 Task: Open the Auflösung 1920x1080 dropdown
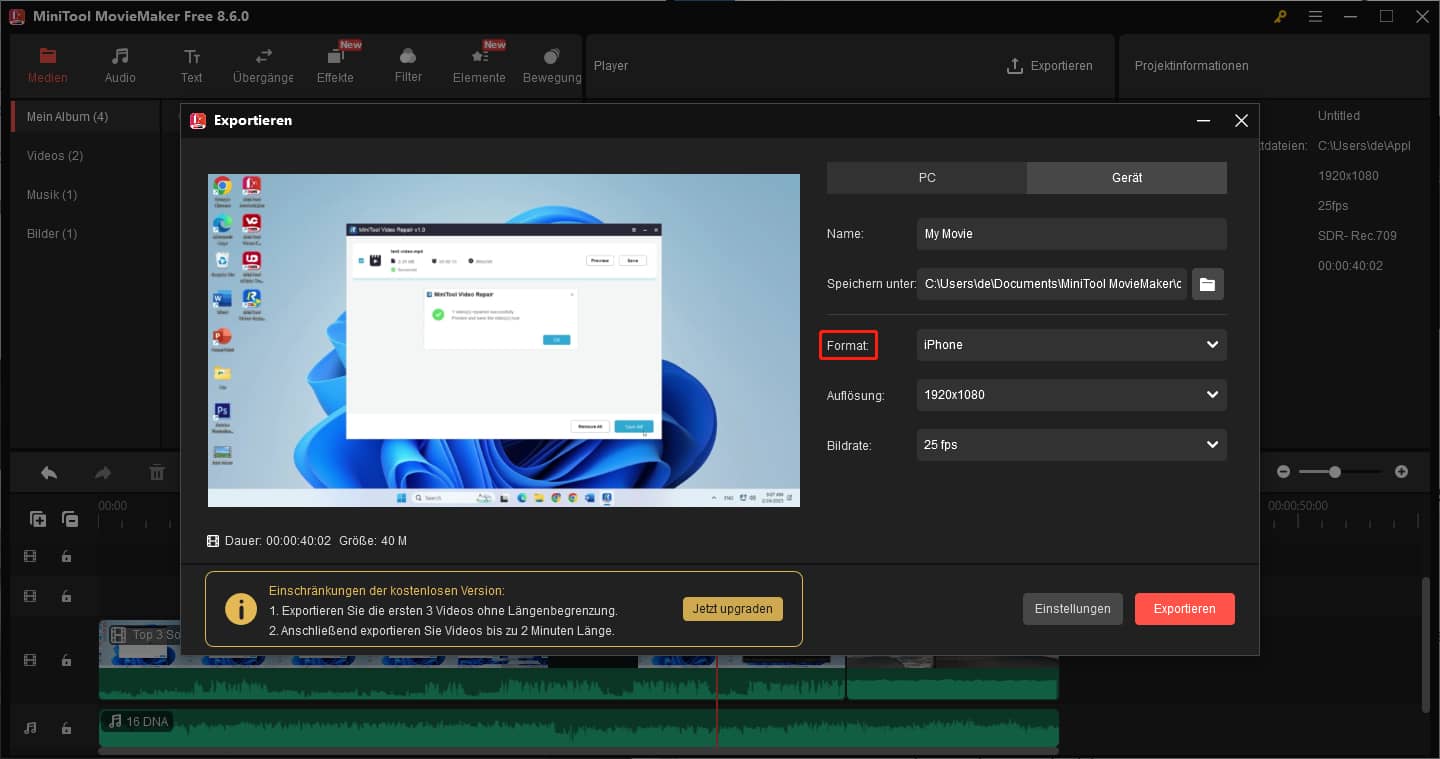[x=1070, y=394]
